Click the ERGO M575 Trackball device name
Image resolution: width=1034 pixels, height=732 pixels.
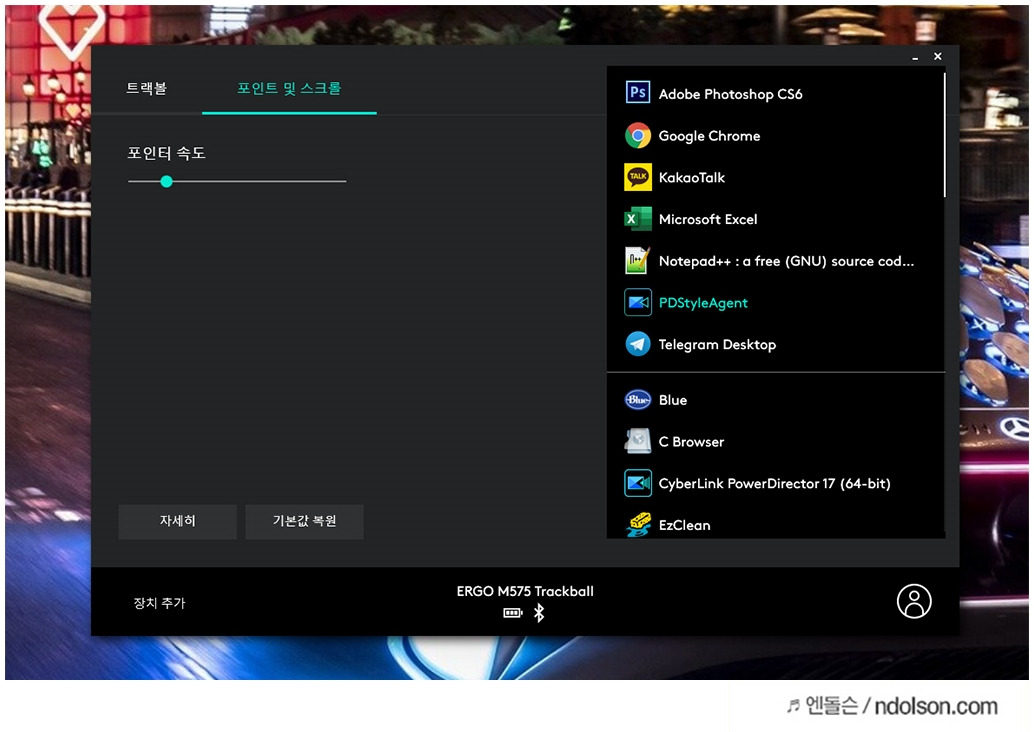[x=525, y=591]
